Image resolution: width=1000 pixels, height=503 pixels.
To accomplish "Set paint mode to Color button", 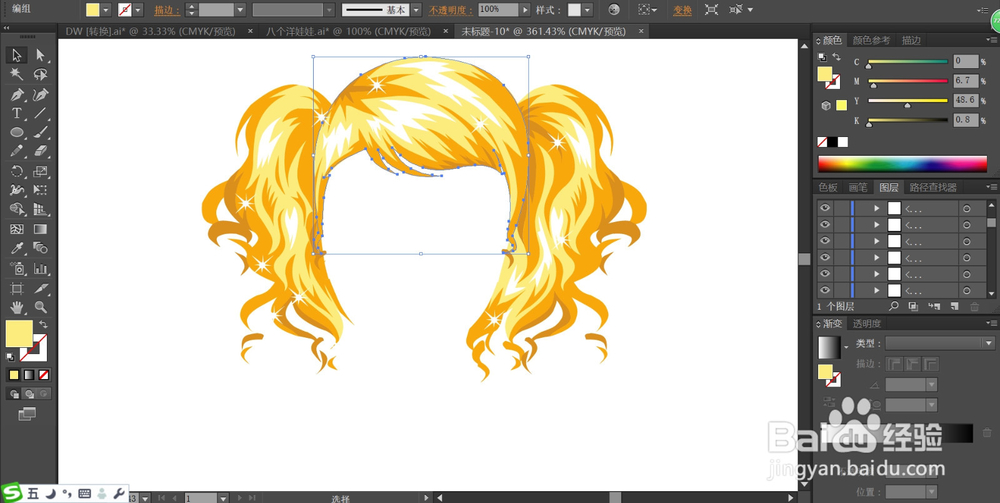I will click(14, 375).
